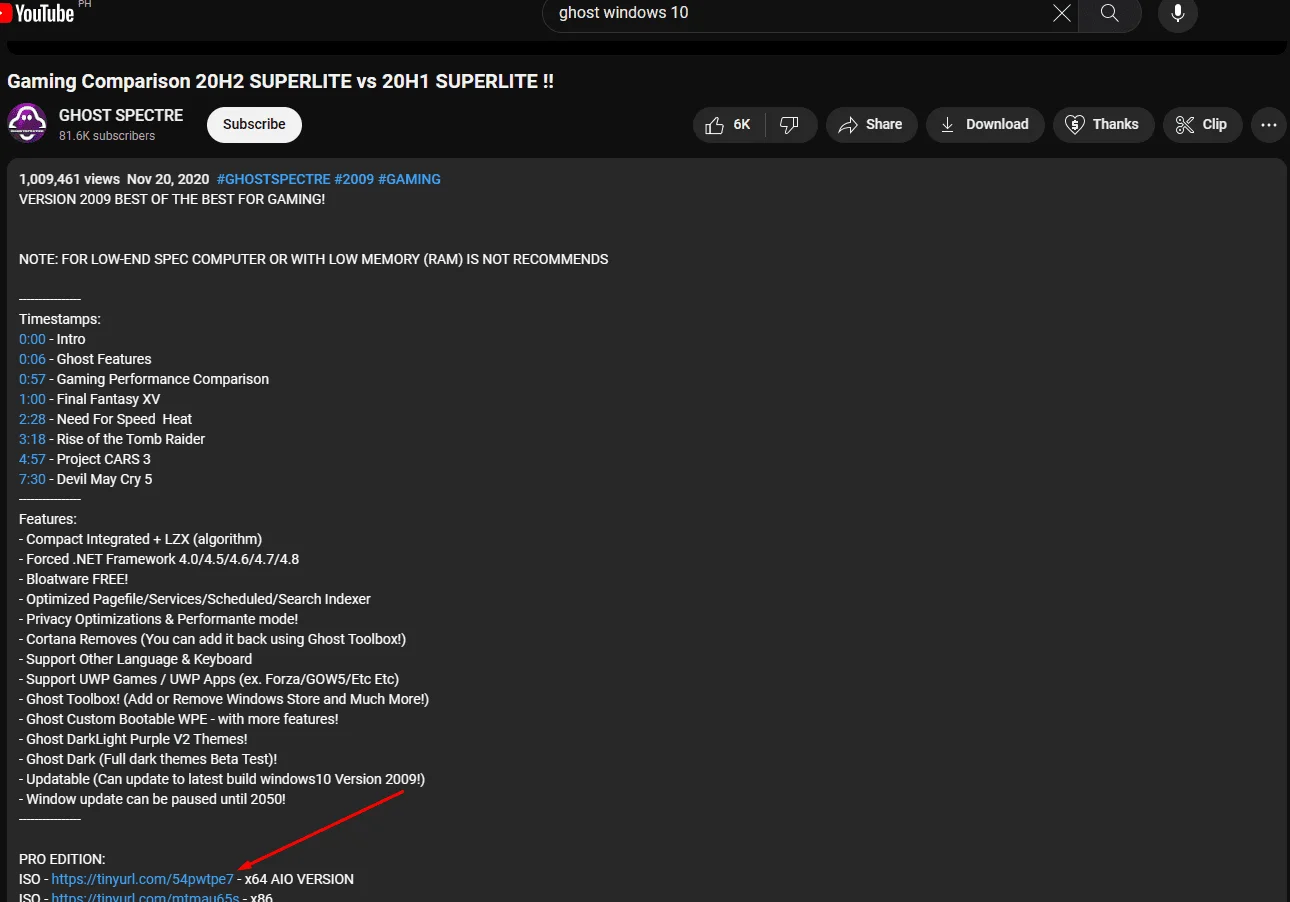Open the #GHOSTSPECTRE hashtag
This screenshot has height=902, width=1290.
273,179
